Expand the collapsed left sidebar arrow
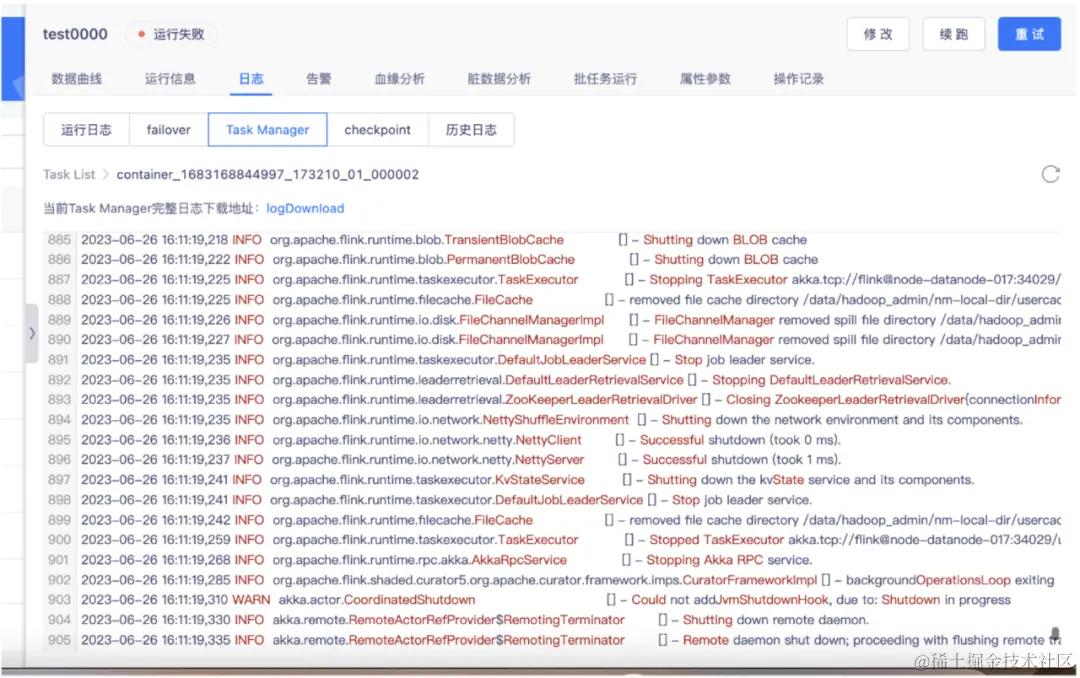Viewport: 1080px width, 678px height. click(x=32, y=333)
